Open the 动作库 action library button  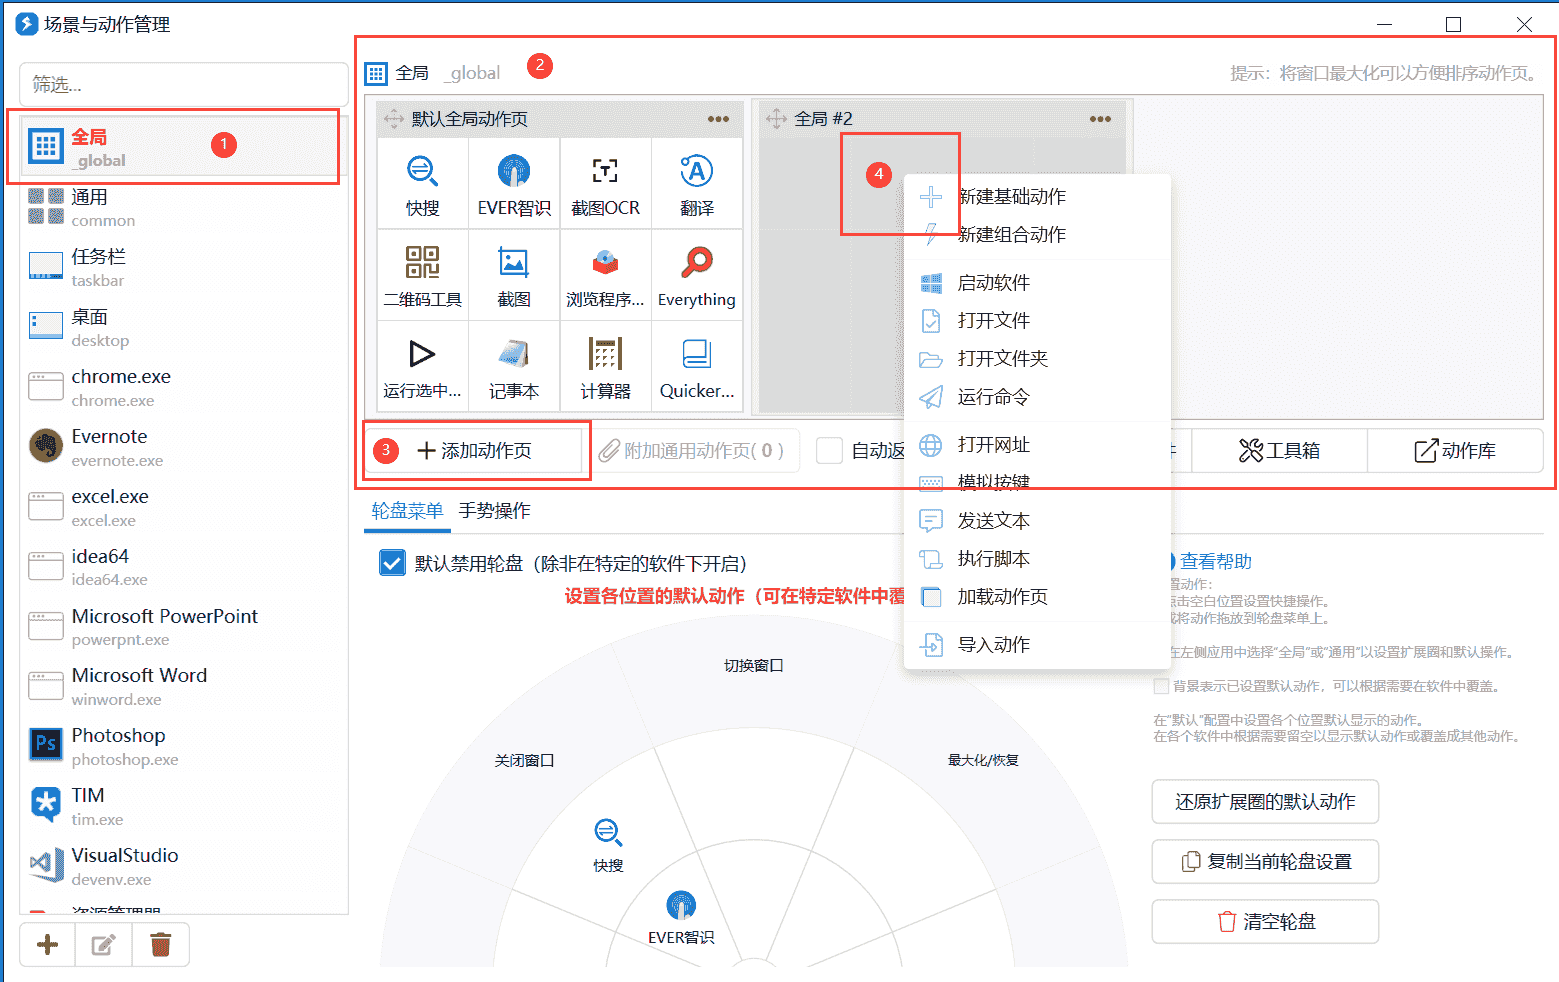tap(1455, 451)
